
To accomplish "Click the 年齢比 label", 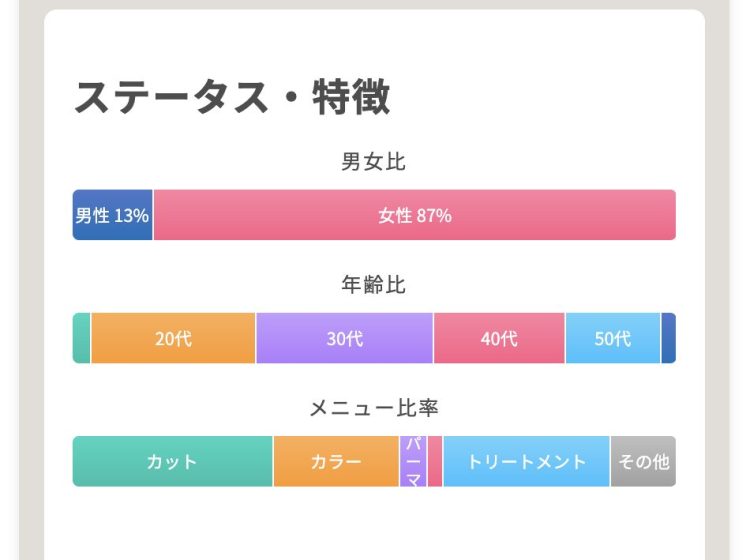I will (374, 285).
